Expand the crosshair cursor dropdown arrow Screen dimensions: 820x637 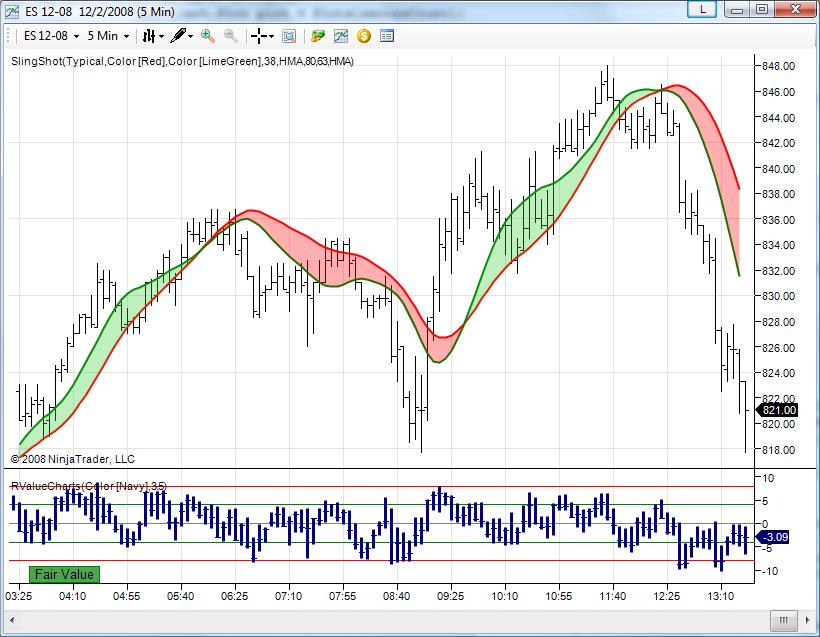point(271,36)
